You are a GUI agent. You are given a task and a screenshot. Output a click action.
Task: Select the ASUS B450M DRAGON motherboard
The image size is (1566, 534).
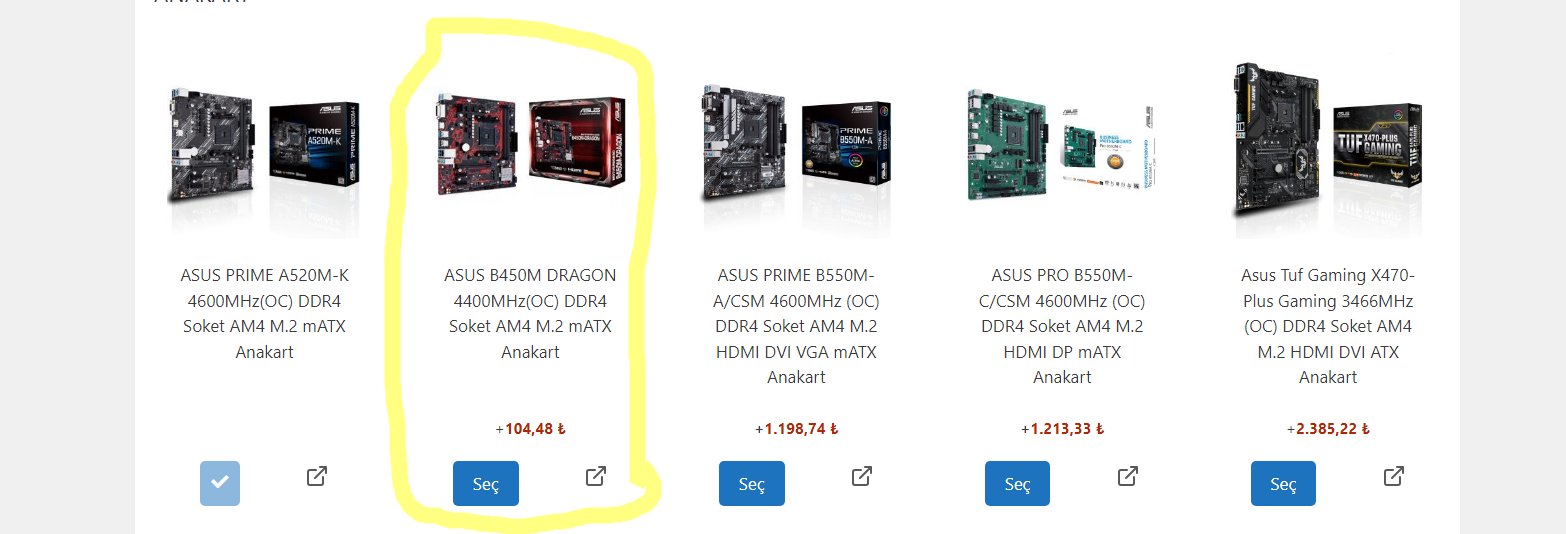coord(486,483)
